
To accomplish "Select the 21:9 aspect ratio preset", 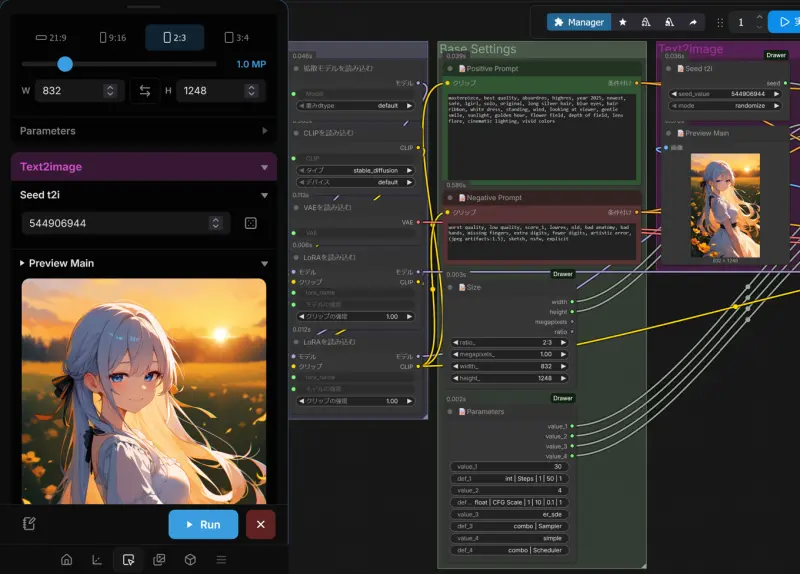I will tap(51, 38).
